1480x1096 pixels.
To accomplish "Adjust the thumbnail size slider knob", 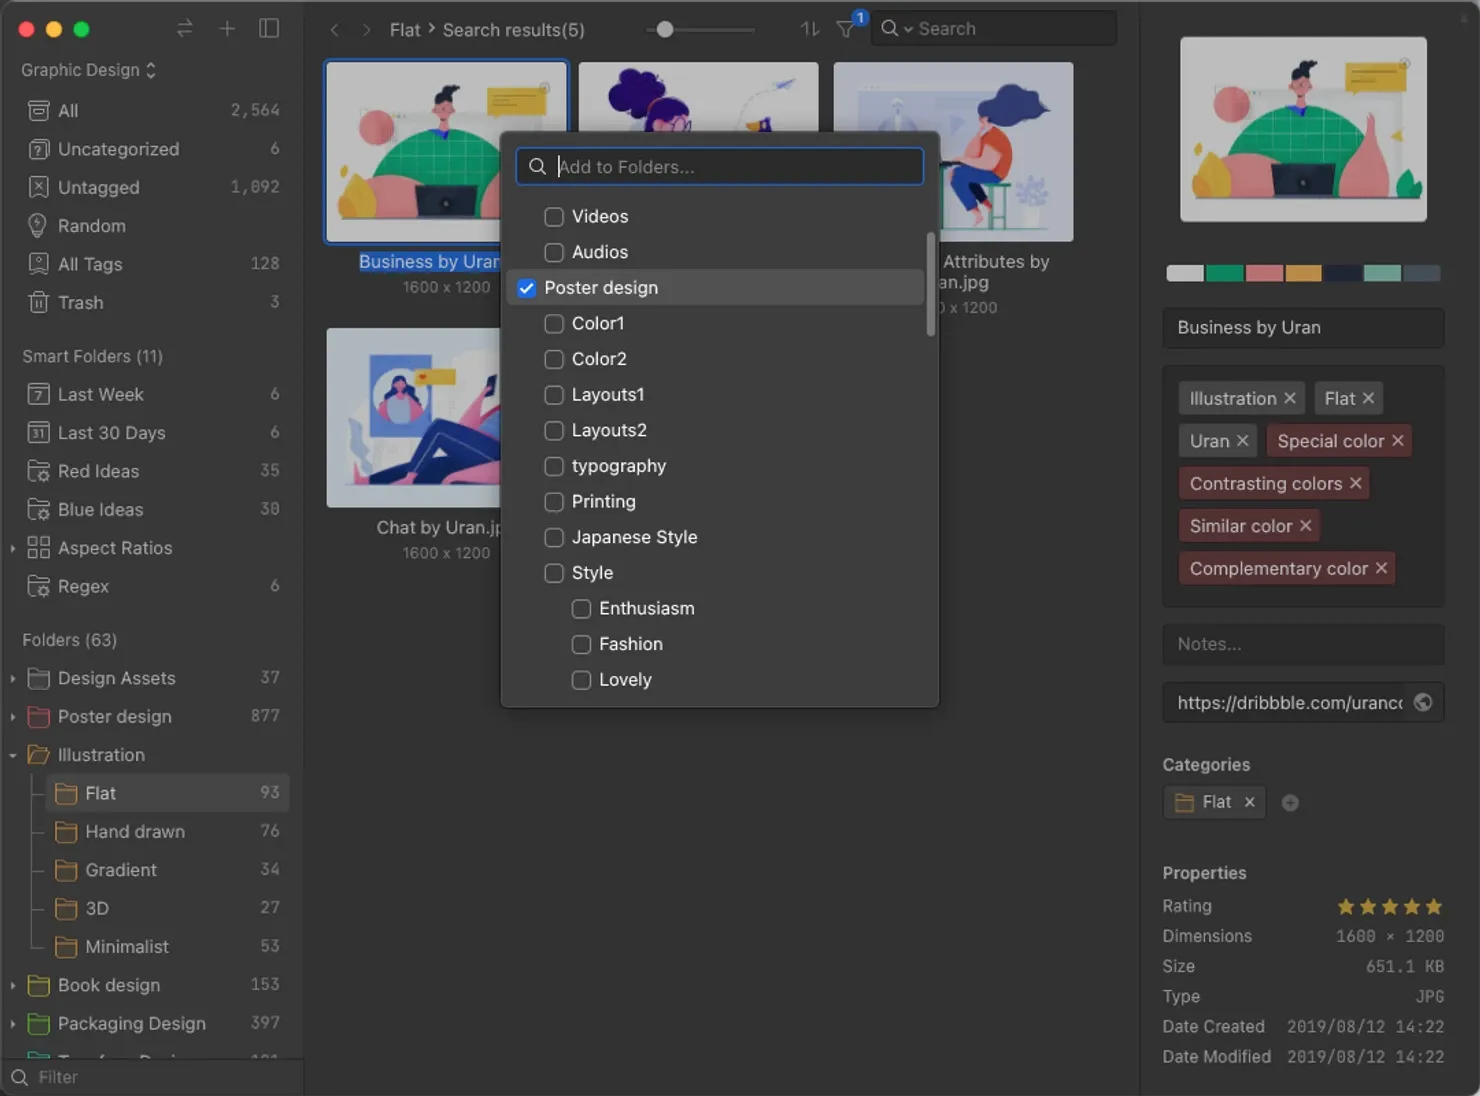I will [x=666, y=29].
